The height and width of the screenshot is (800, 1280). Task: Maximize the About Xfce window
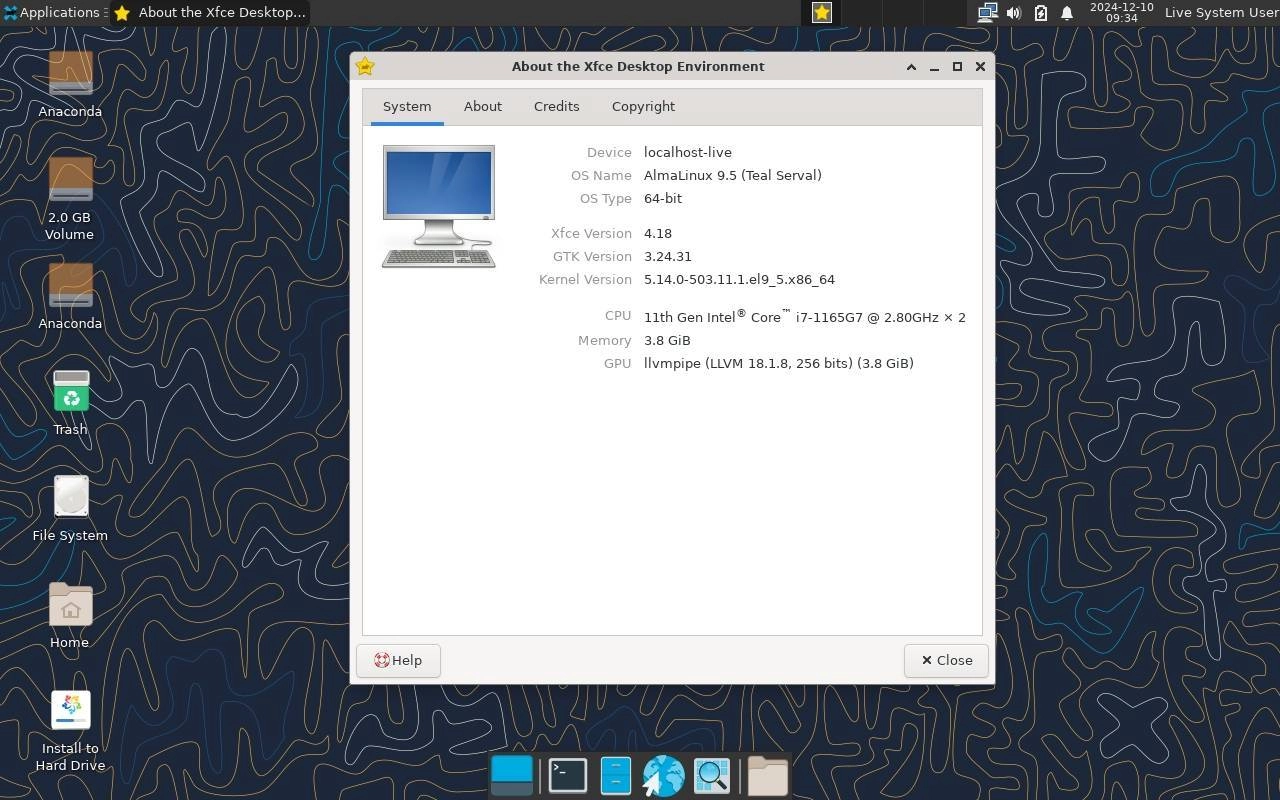click(x=957, y=66)
